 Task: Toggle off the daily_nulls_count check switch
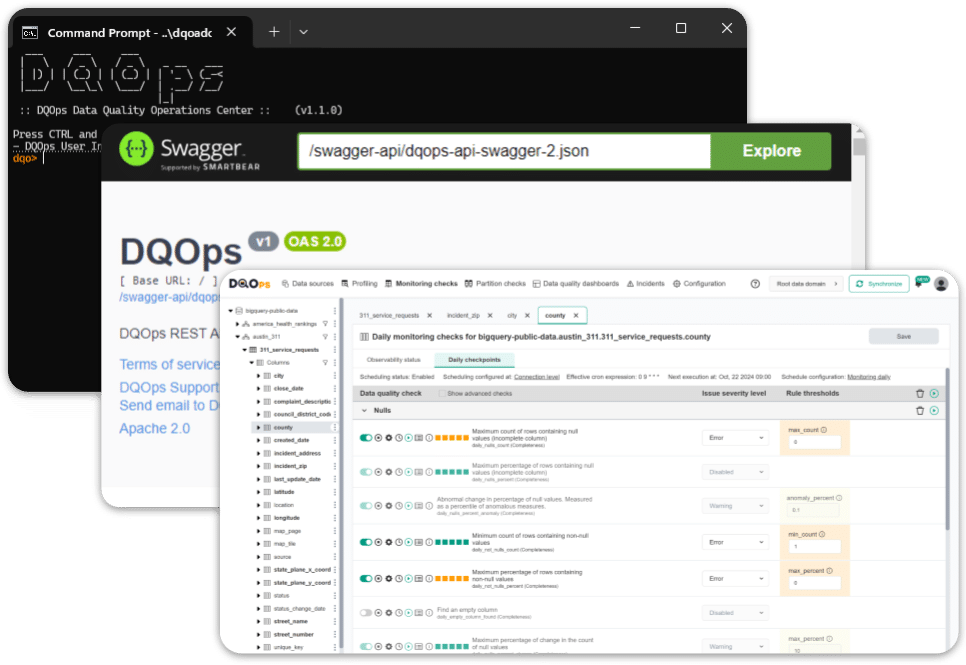366,438
